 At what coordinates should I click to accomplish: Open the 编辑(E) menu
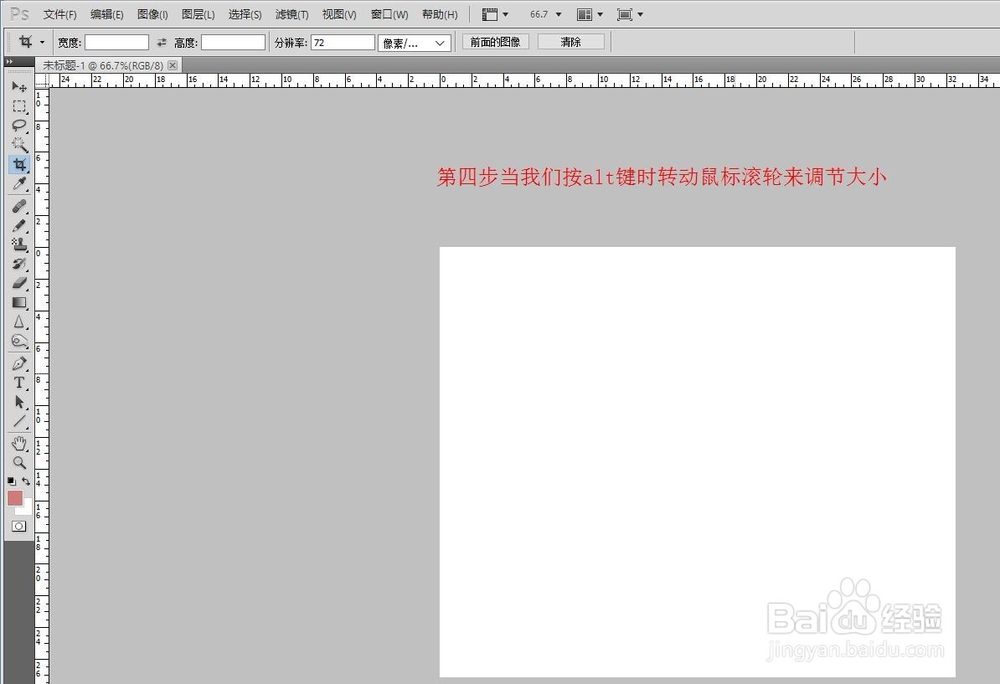(x=107, y=14)
